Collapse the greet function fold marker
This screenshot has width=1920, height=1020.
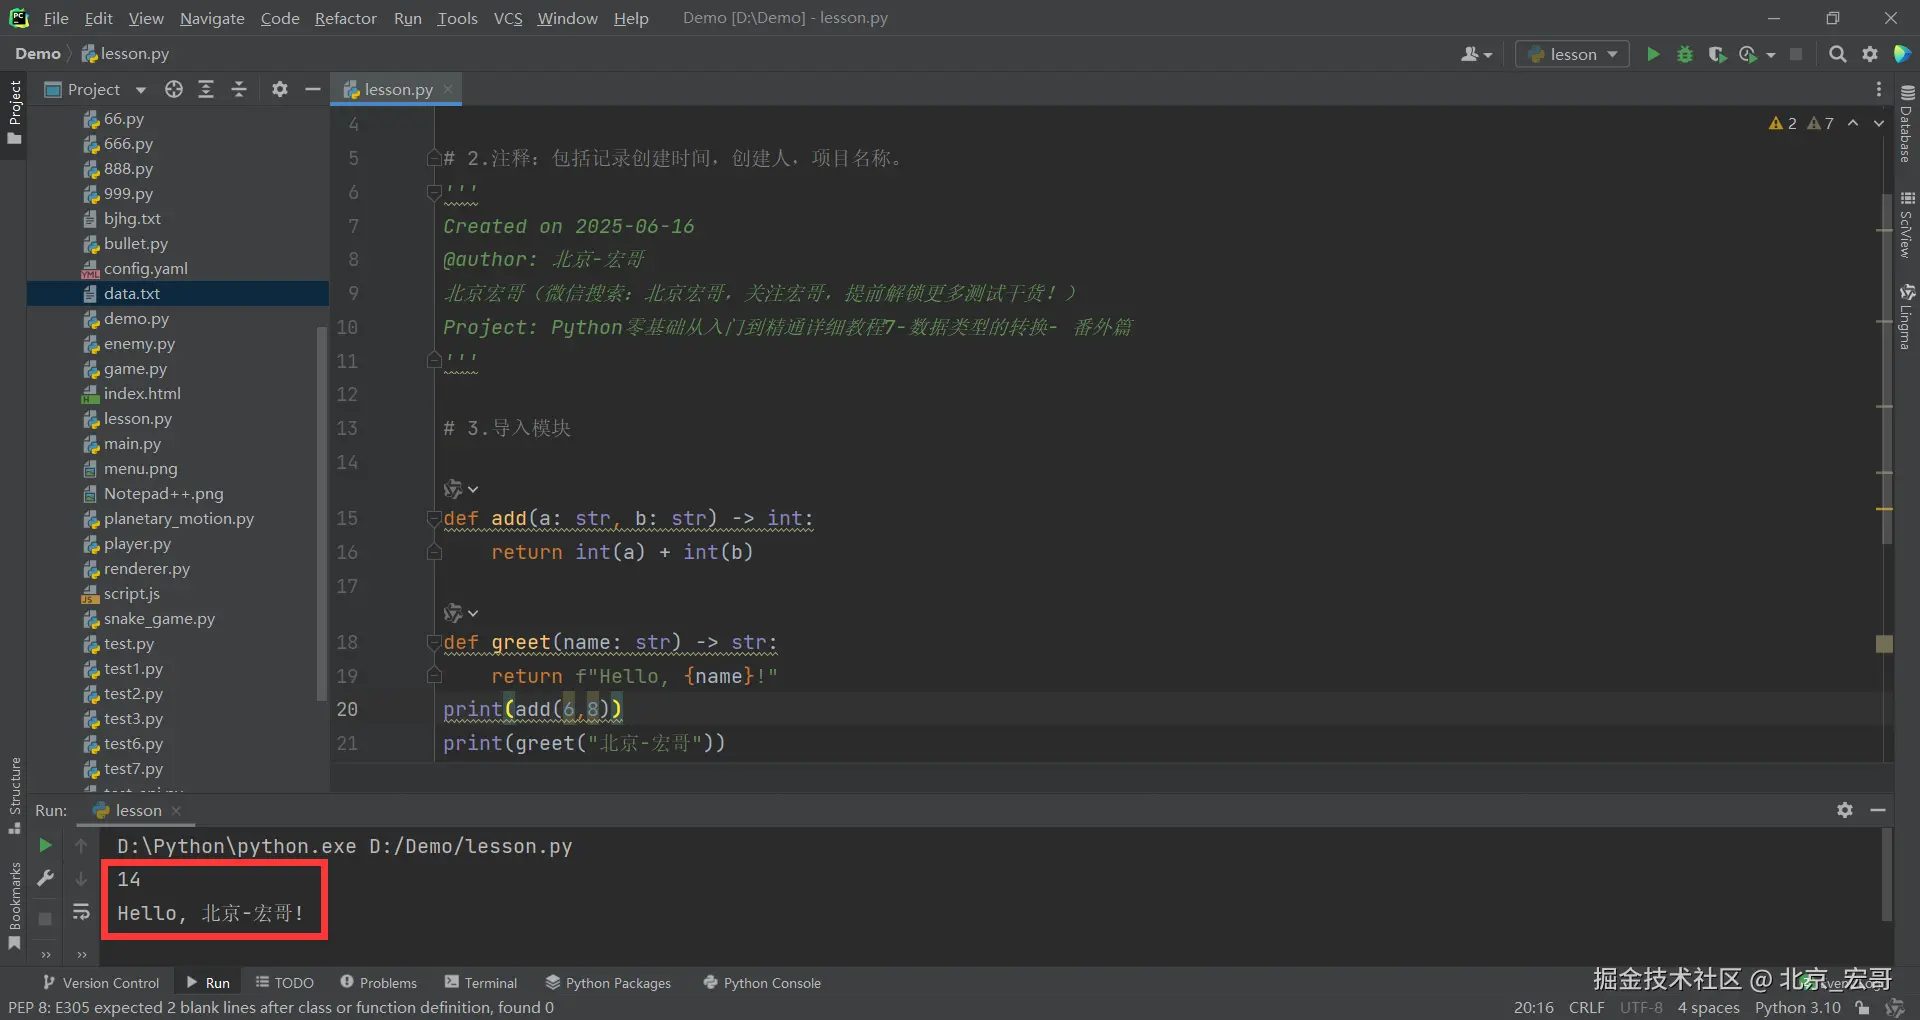434,642
